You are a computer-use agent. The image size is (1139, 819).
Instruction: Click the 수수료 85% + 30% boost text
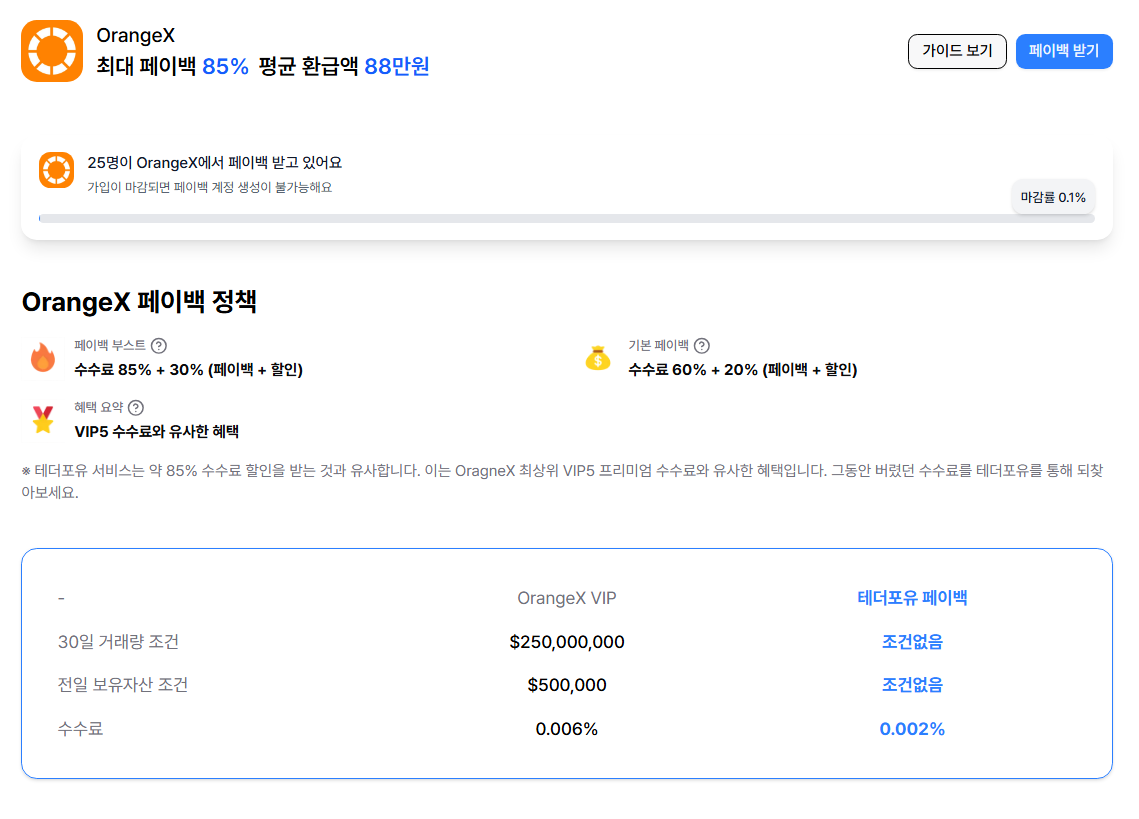click(188, 369)
